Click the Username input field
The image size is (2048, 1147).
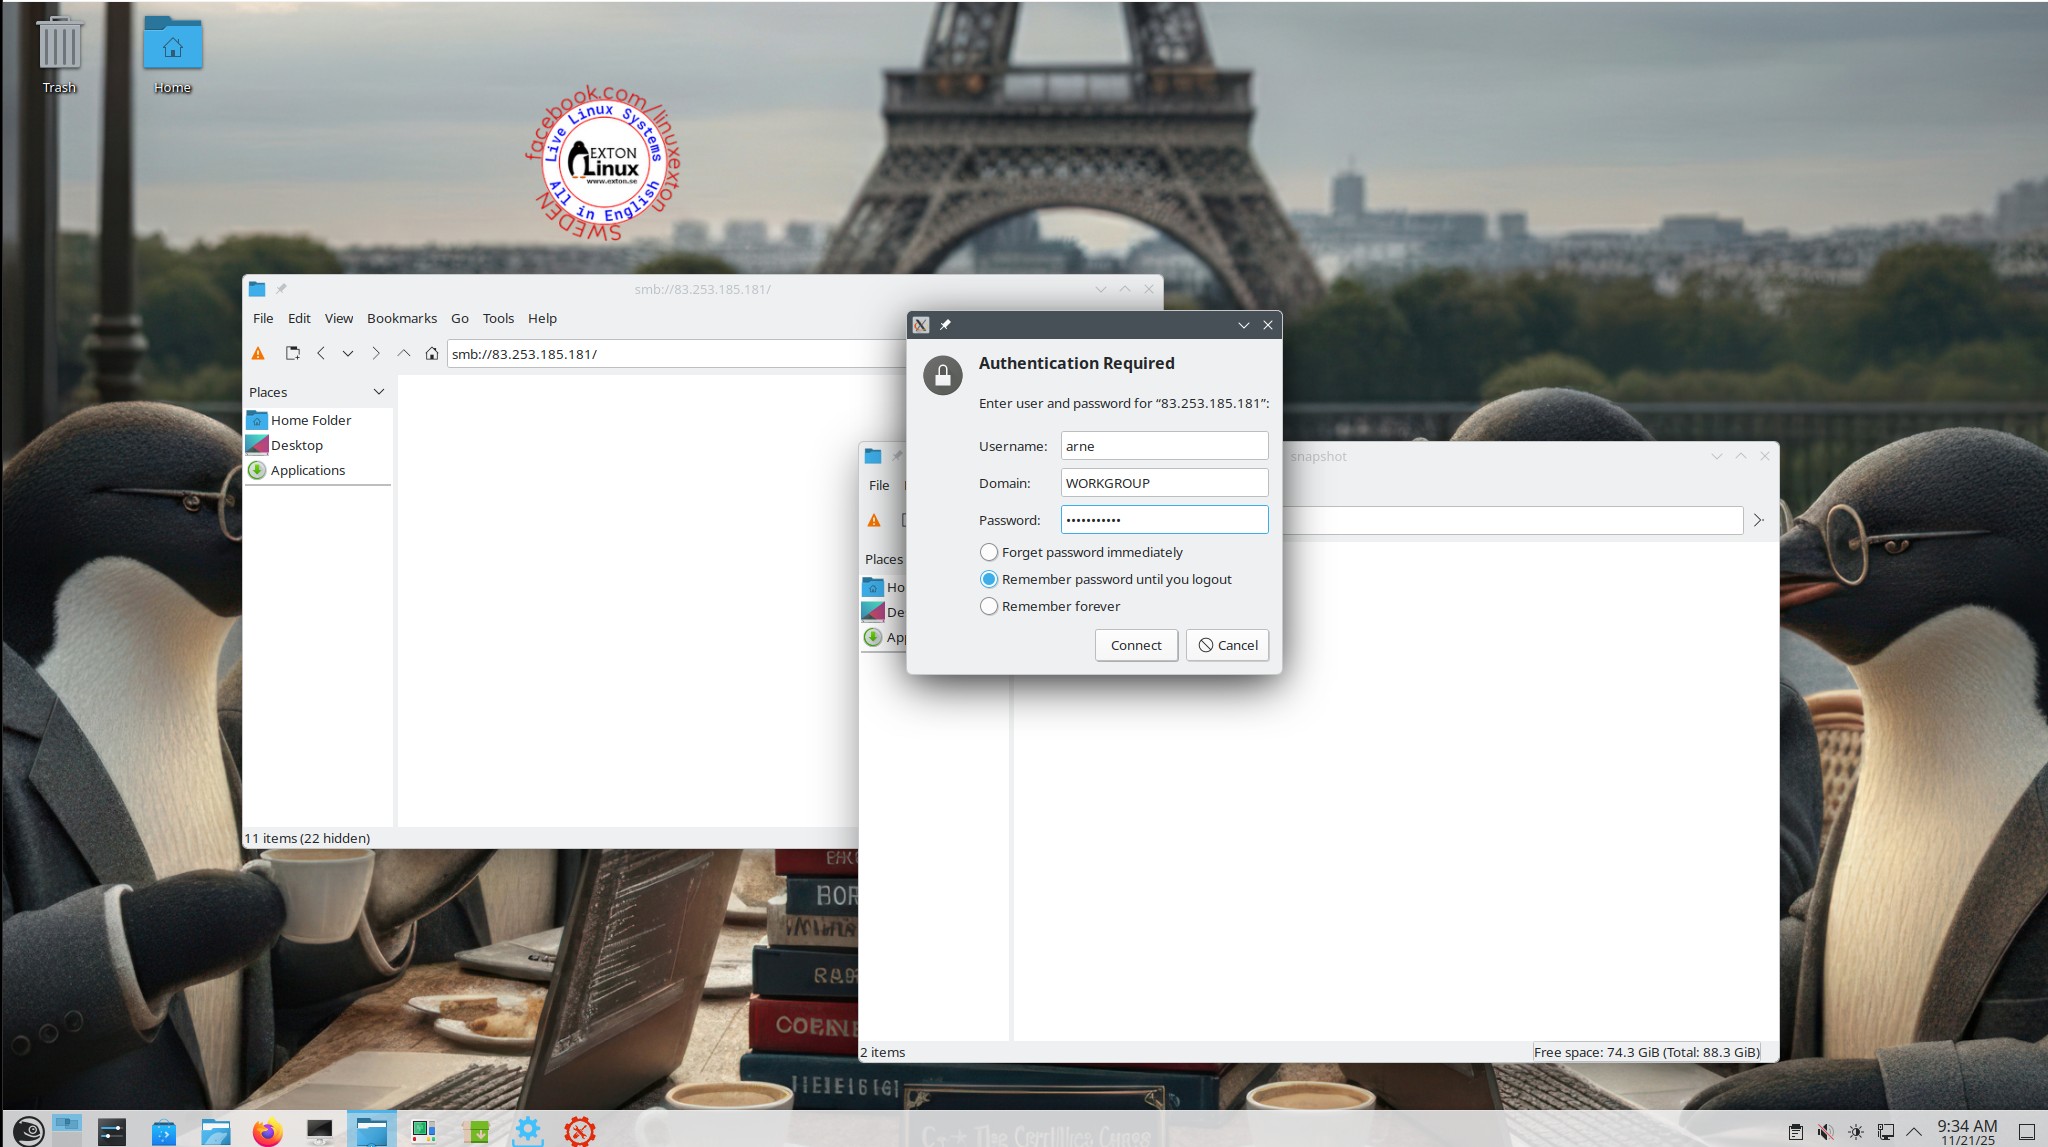(1164, 446)
